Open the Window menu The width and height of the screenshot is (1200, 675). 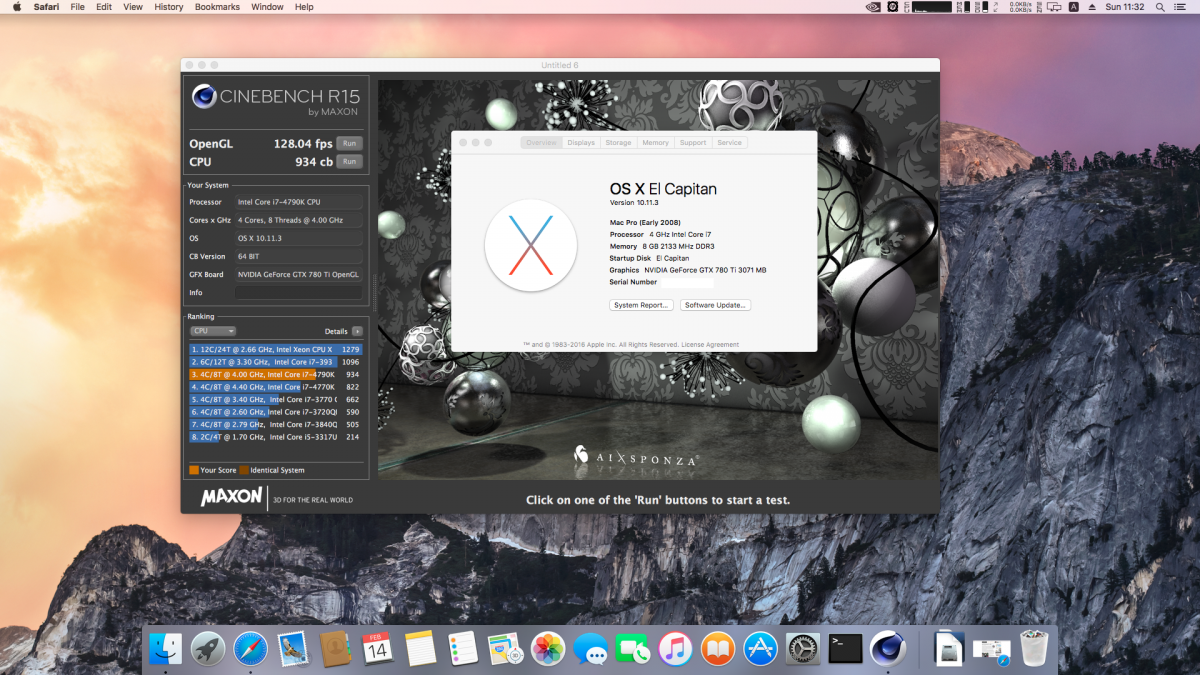coord(267,6)
